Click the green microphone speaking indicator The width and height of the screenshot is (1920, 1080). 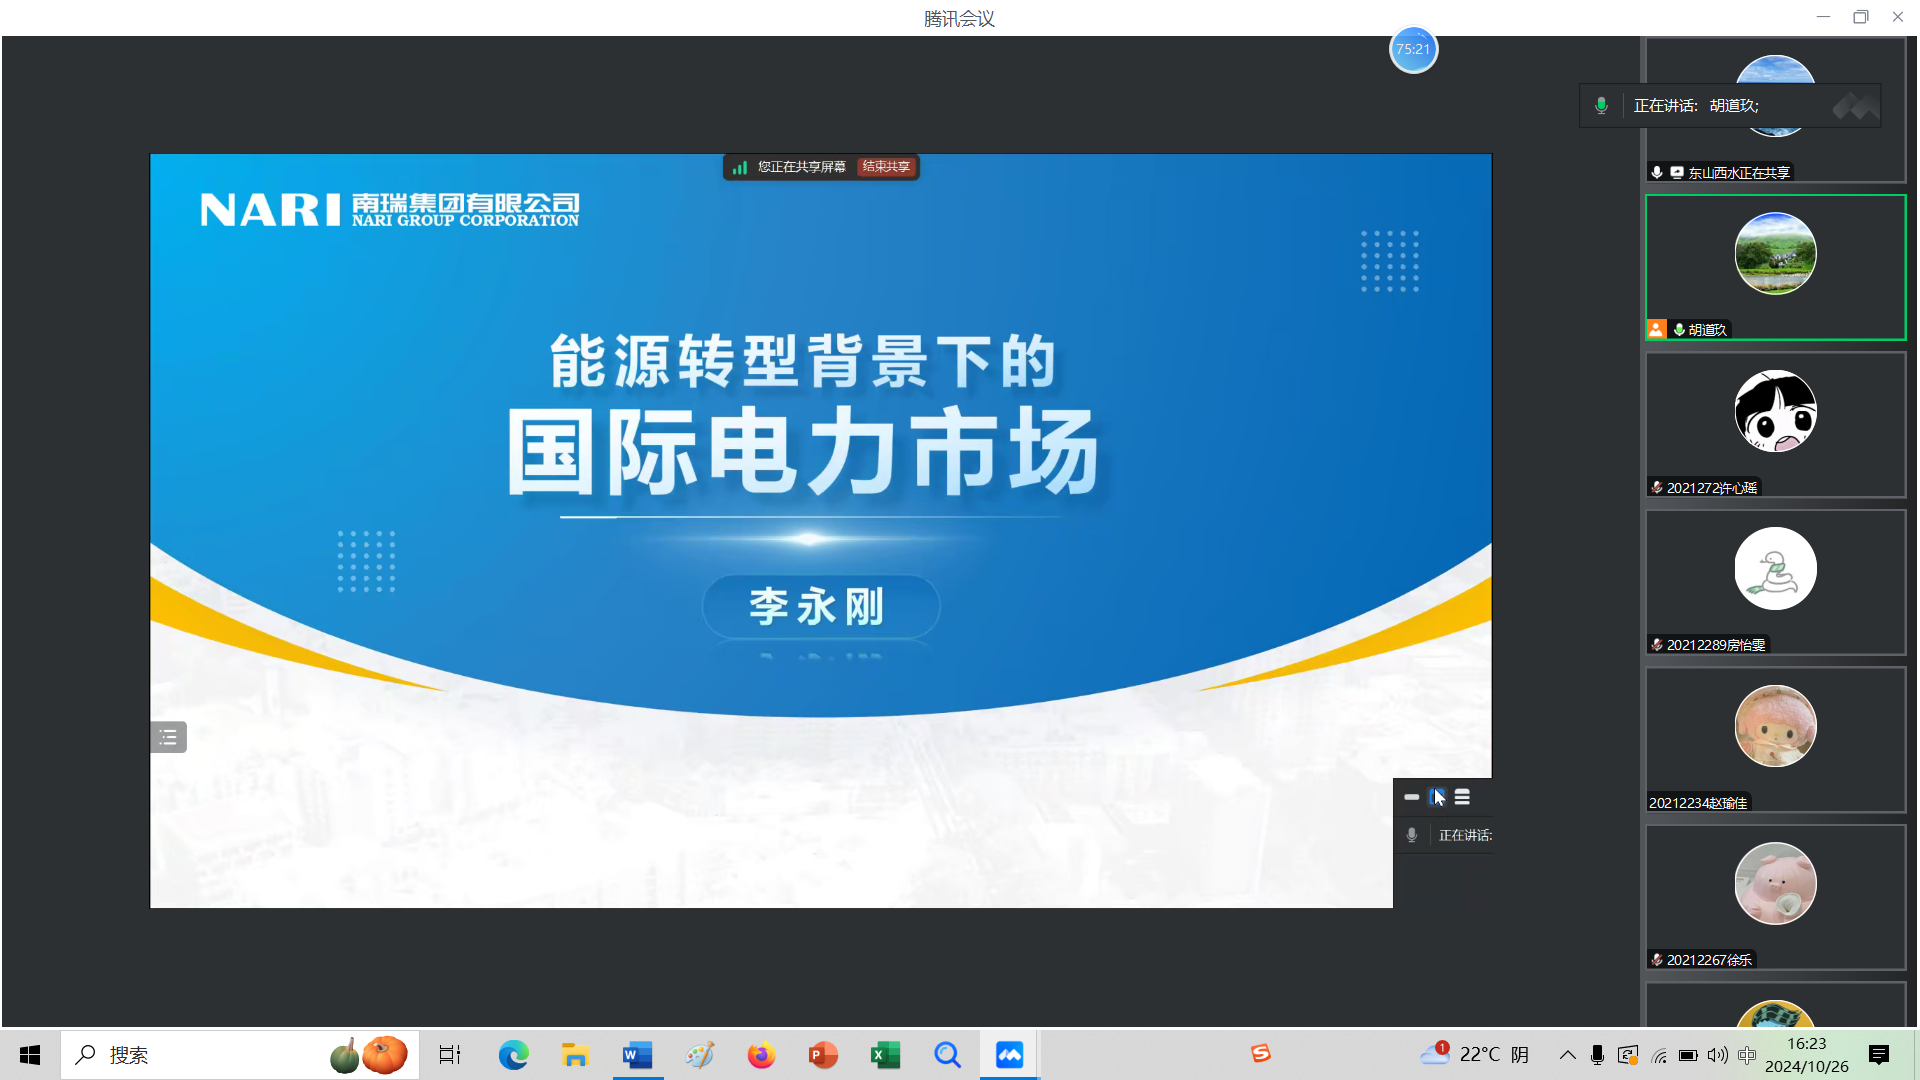pos(1601,106)
